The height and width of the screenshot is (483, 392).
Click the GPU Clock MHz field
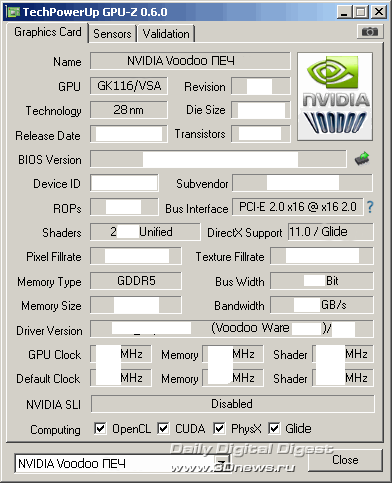121,354
